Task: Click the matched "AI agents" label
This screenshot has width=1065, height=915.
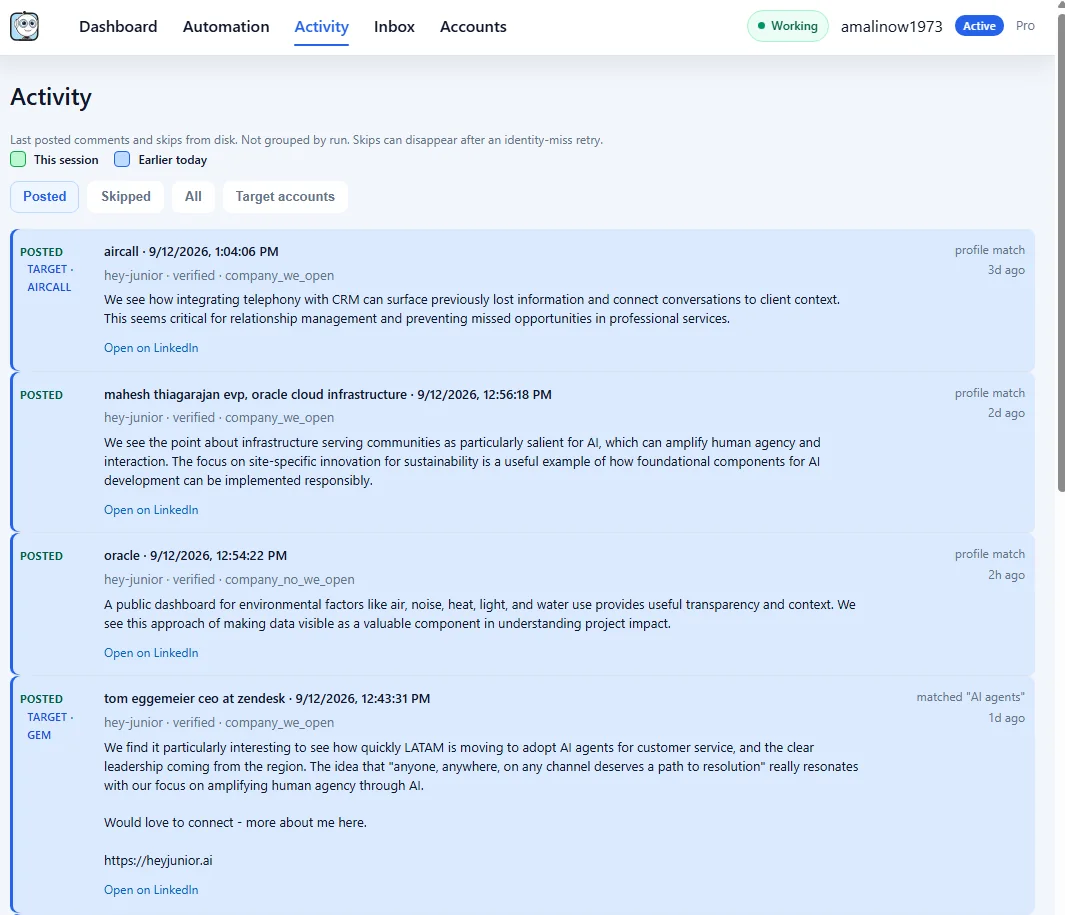Action: click(x=970, y=697)
